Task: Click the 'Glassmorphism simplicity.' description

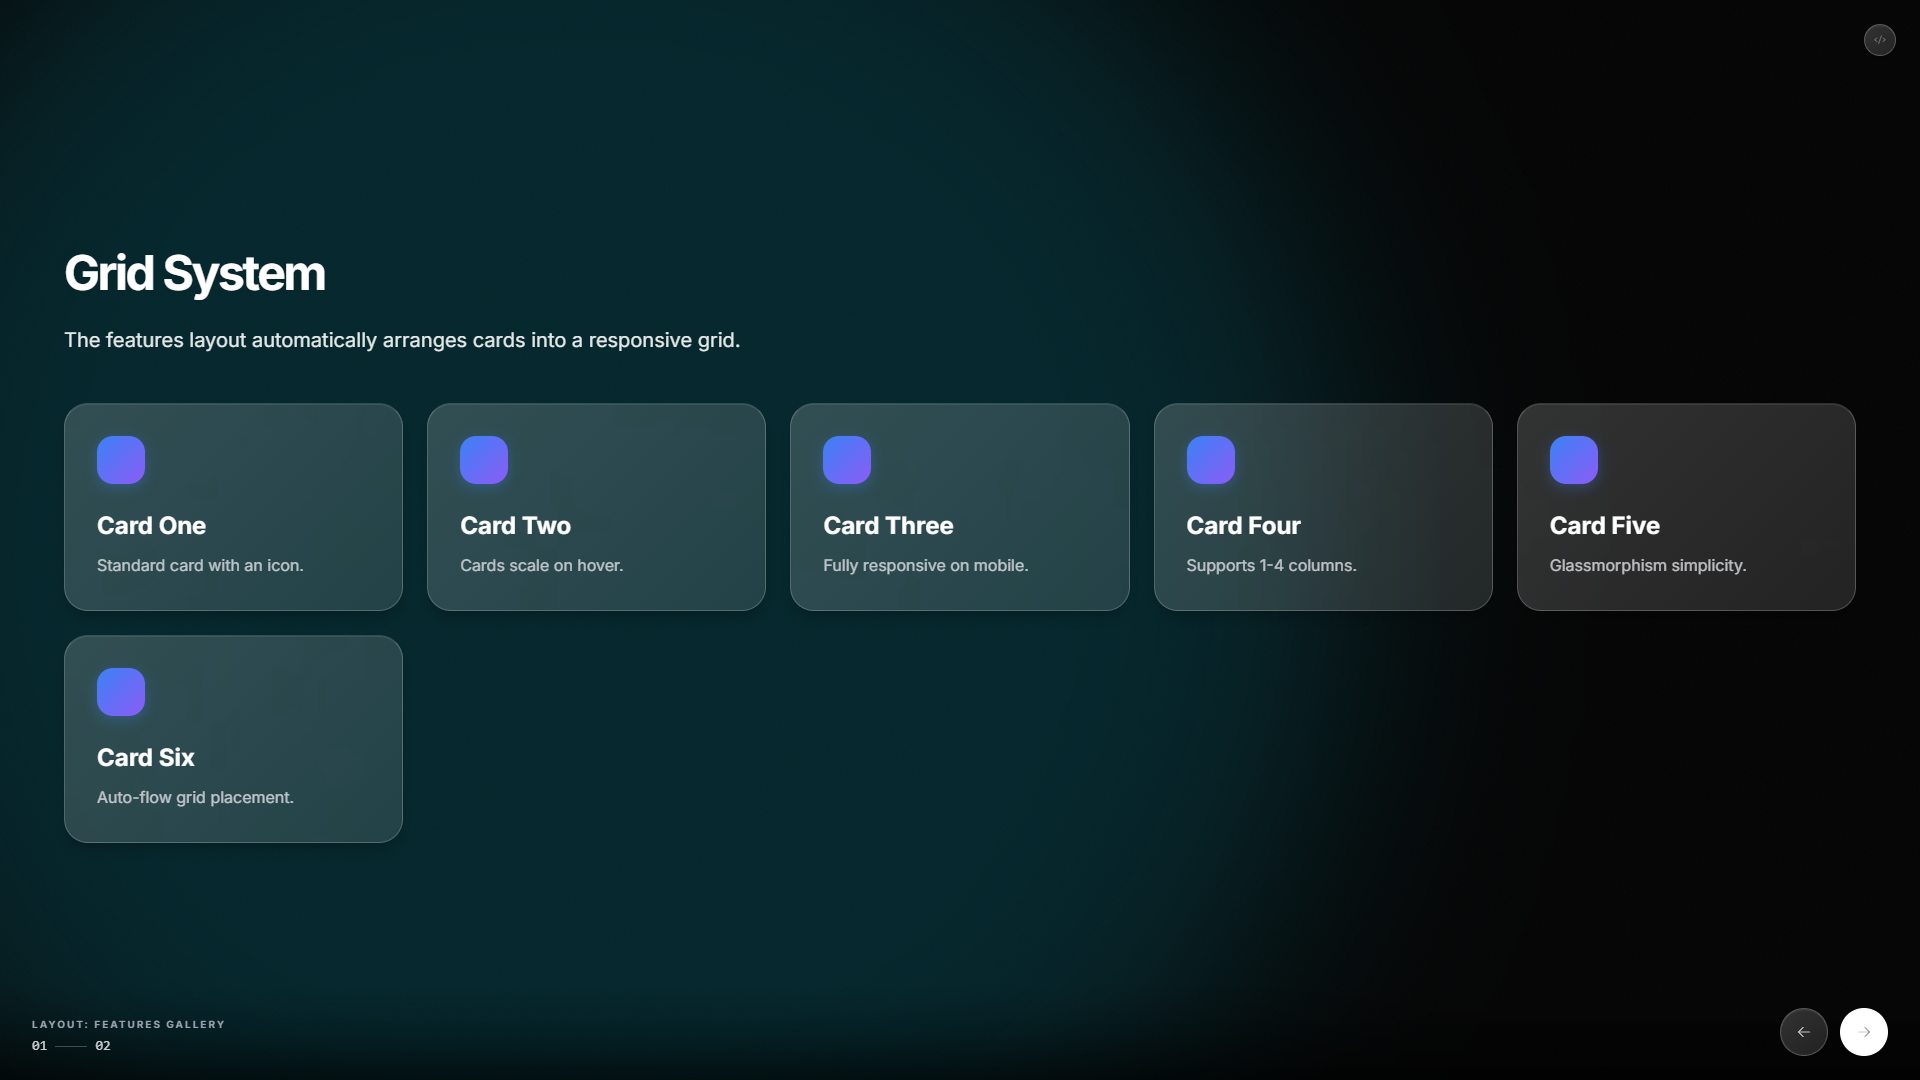Action: click(x=1647, y=565)
